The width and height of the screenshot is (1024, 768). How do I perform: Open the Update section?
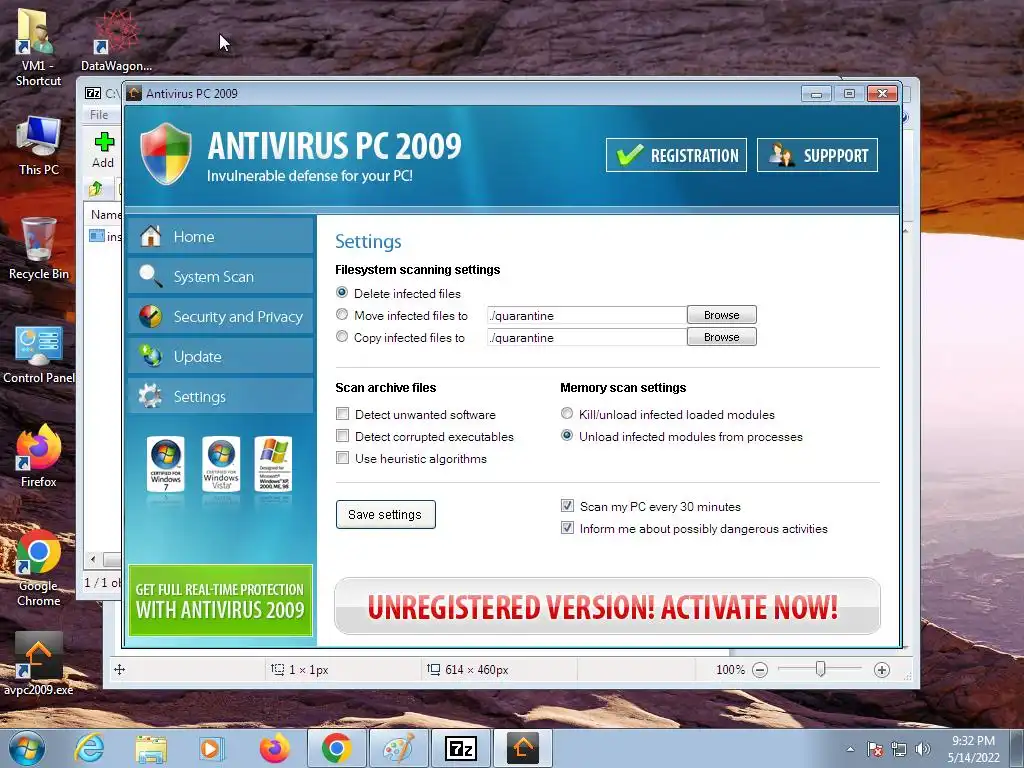pos(220,357)
